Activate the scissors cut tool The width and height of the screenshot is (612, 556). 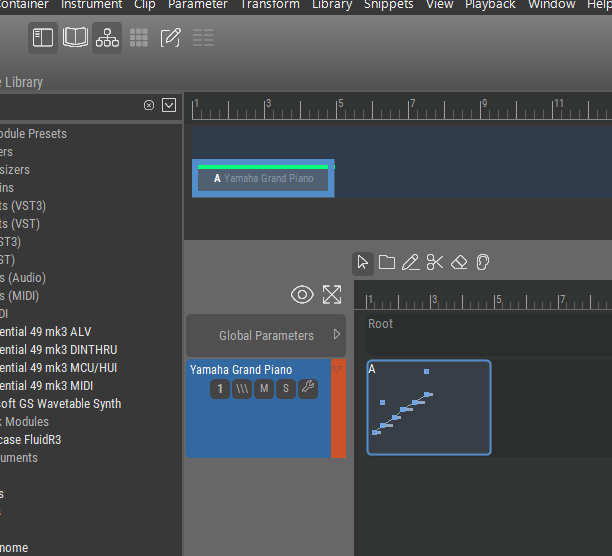pos(434,263)
